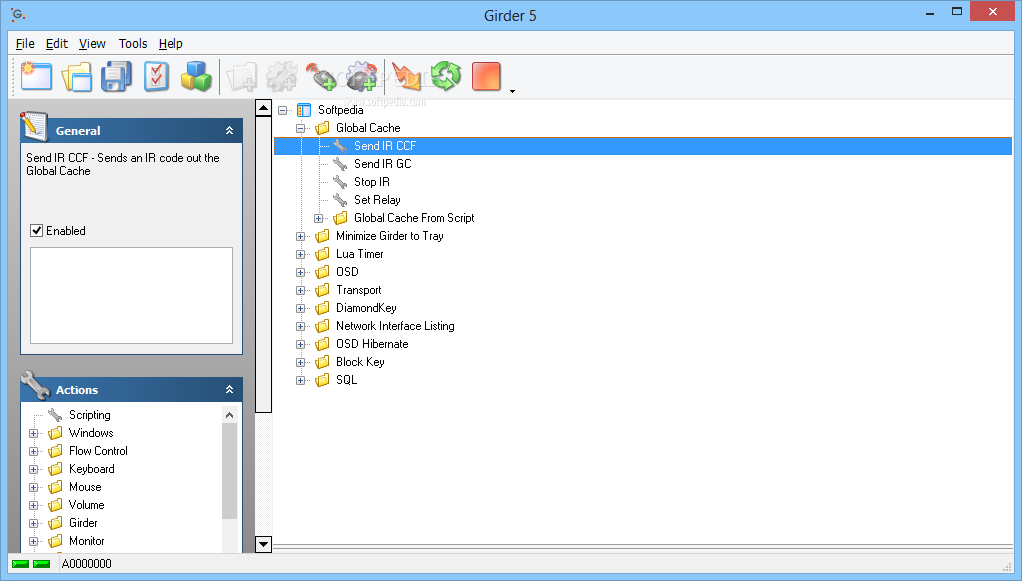The height and width of the screenshot is (581, 1022).
Task: Click the Actions panel wrench icon
Action: point(35,385)
